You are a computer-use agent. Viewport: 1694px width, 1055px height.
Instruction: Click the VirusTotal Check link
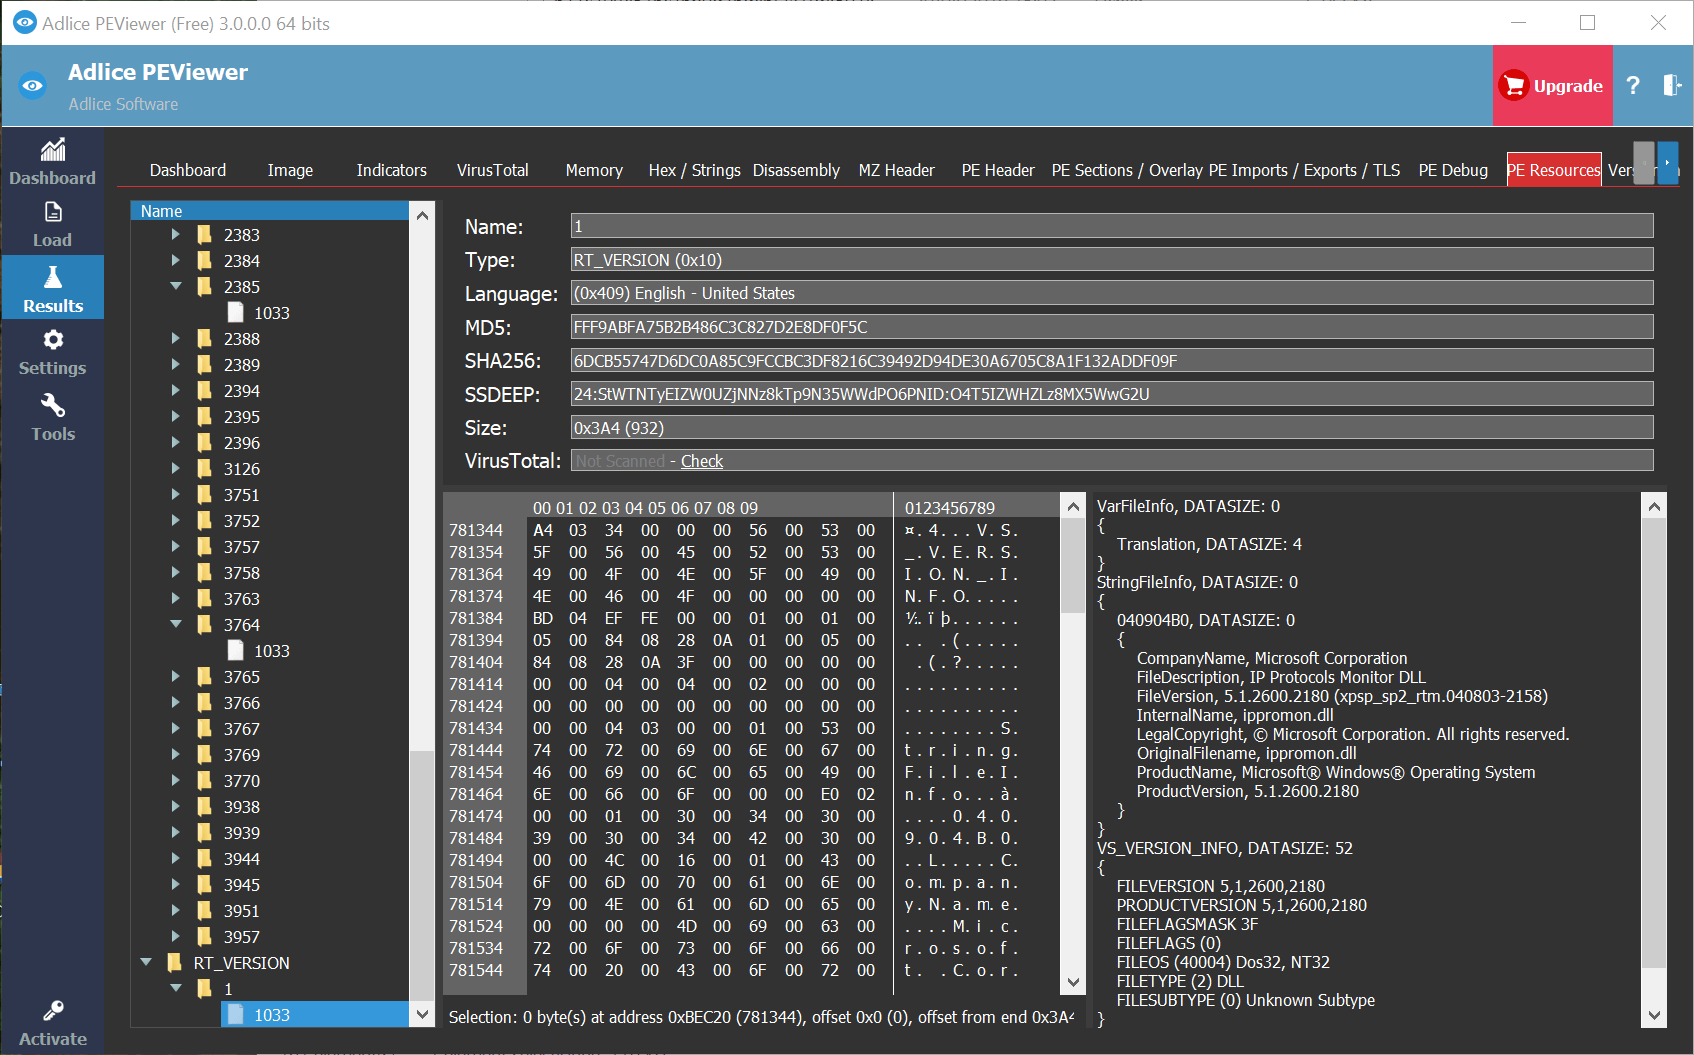pos(701,461)
